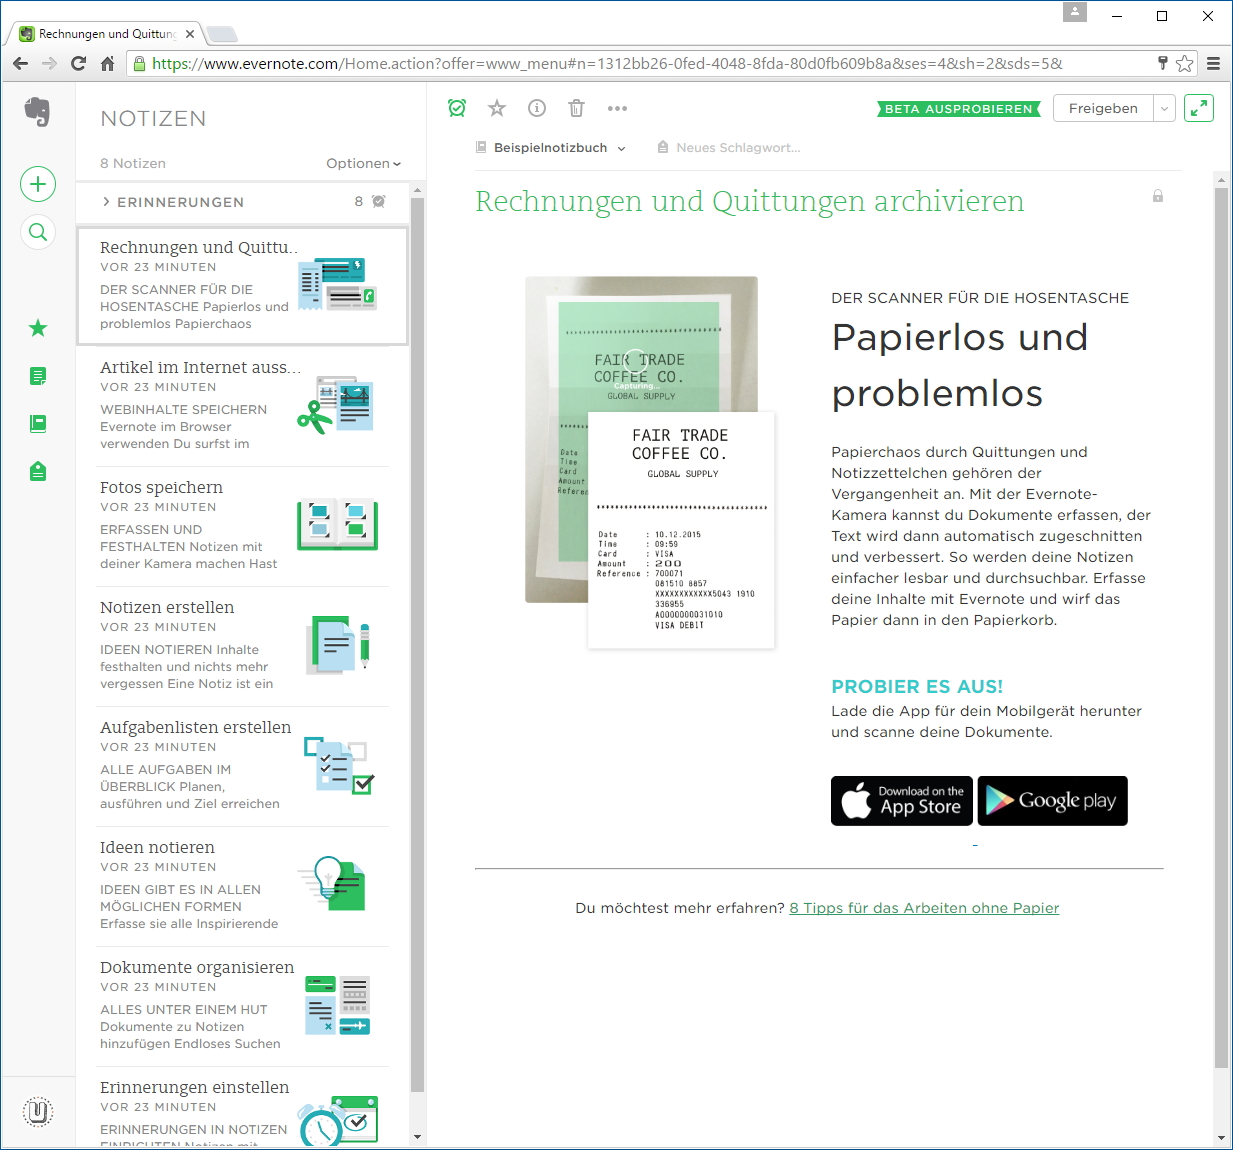1233x1150 pixels.
Task: Click the Rechnungen und Quittungen browser tab
Action: (x=106, y=34)
